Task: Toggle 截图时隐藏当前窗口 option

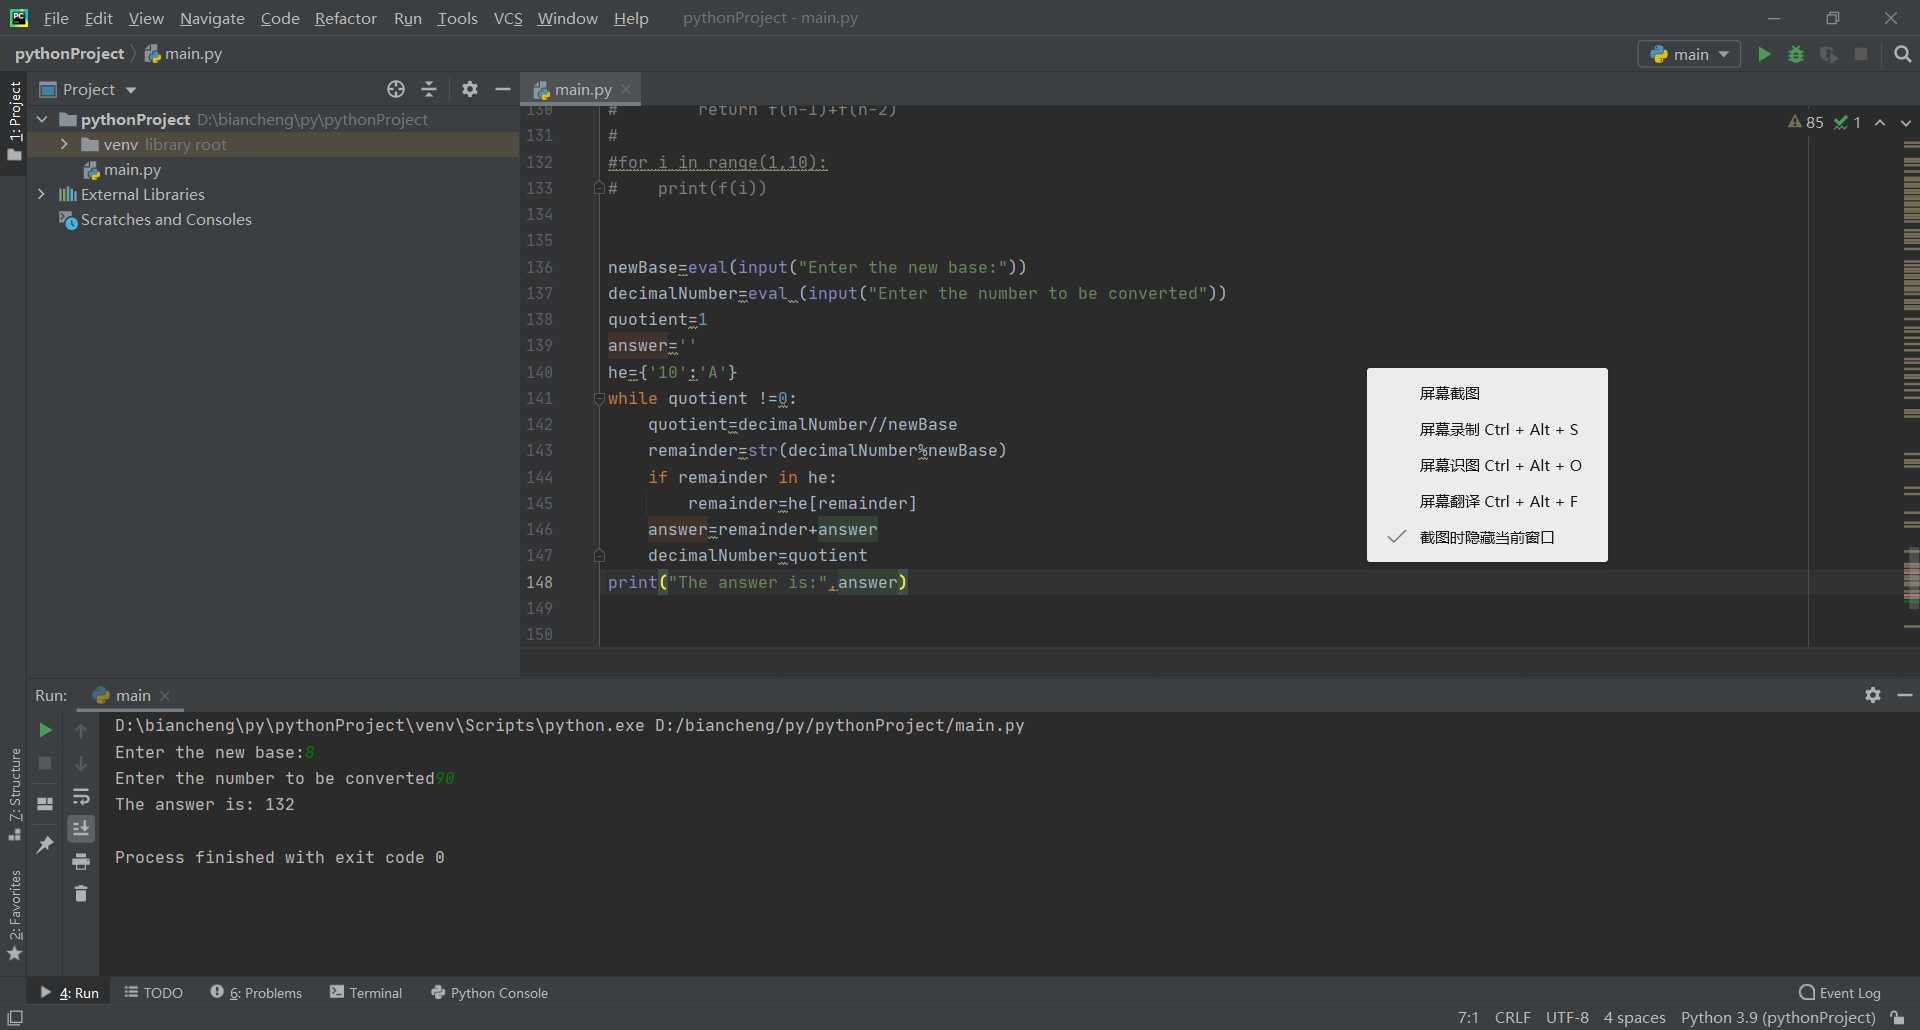Action: pos(1487,537)
